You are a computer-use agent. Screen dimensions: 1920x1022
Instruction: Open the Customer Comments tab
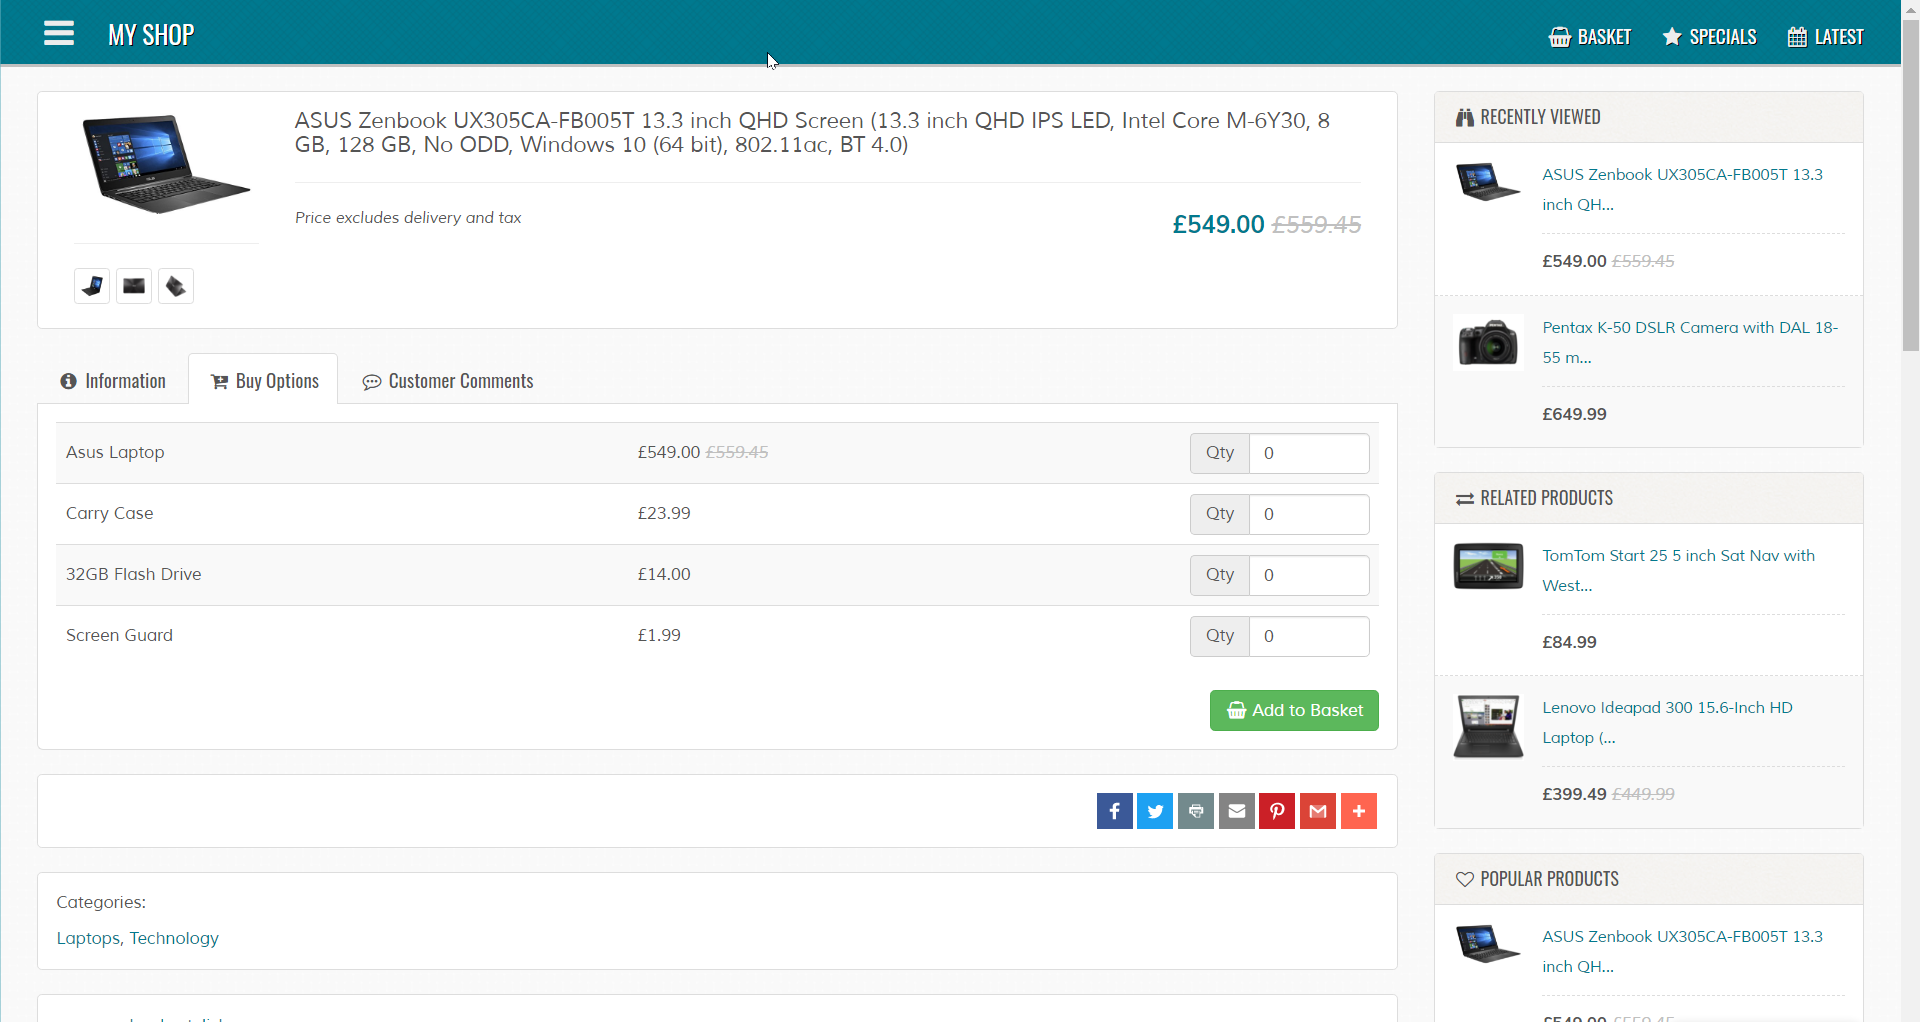pos(448,381)
